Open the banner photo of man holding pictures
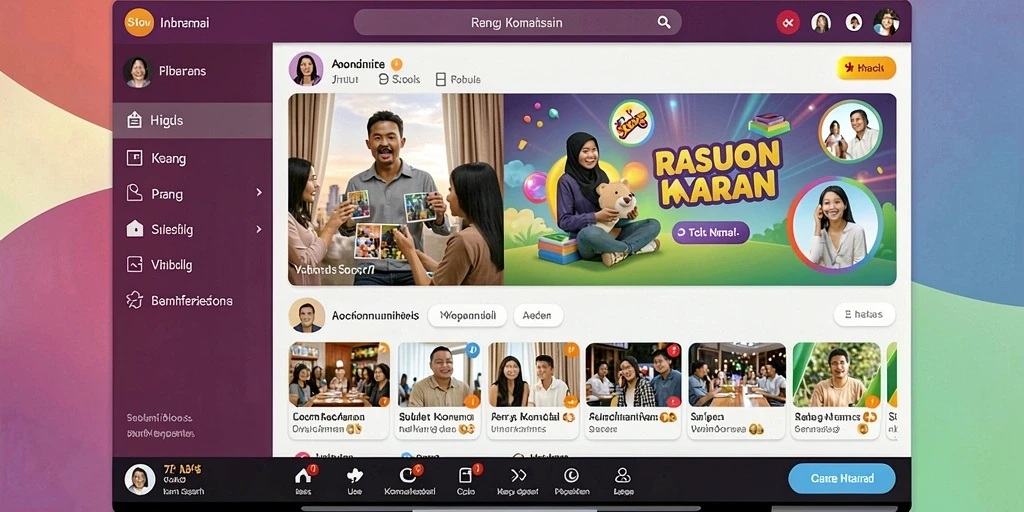This screenshot has width=1024, height=512. coord(396,189)
